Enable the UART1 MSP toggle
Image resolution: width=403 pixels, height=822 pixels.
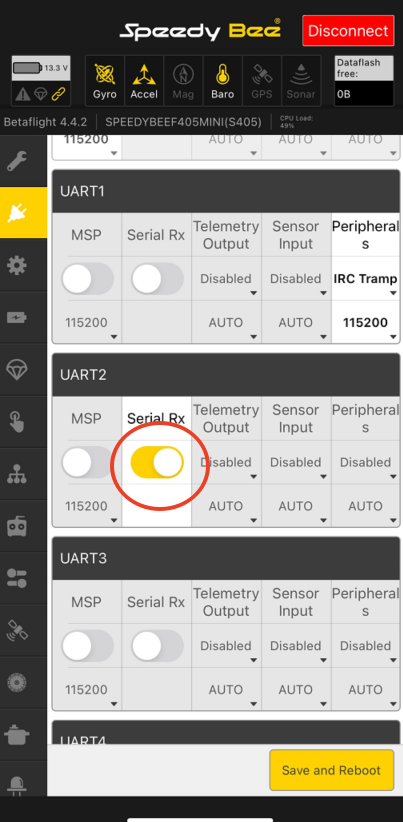(87, 279)
